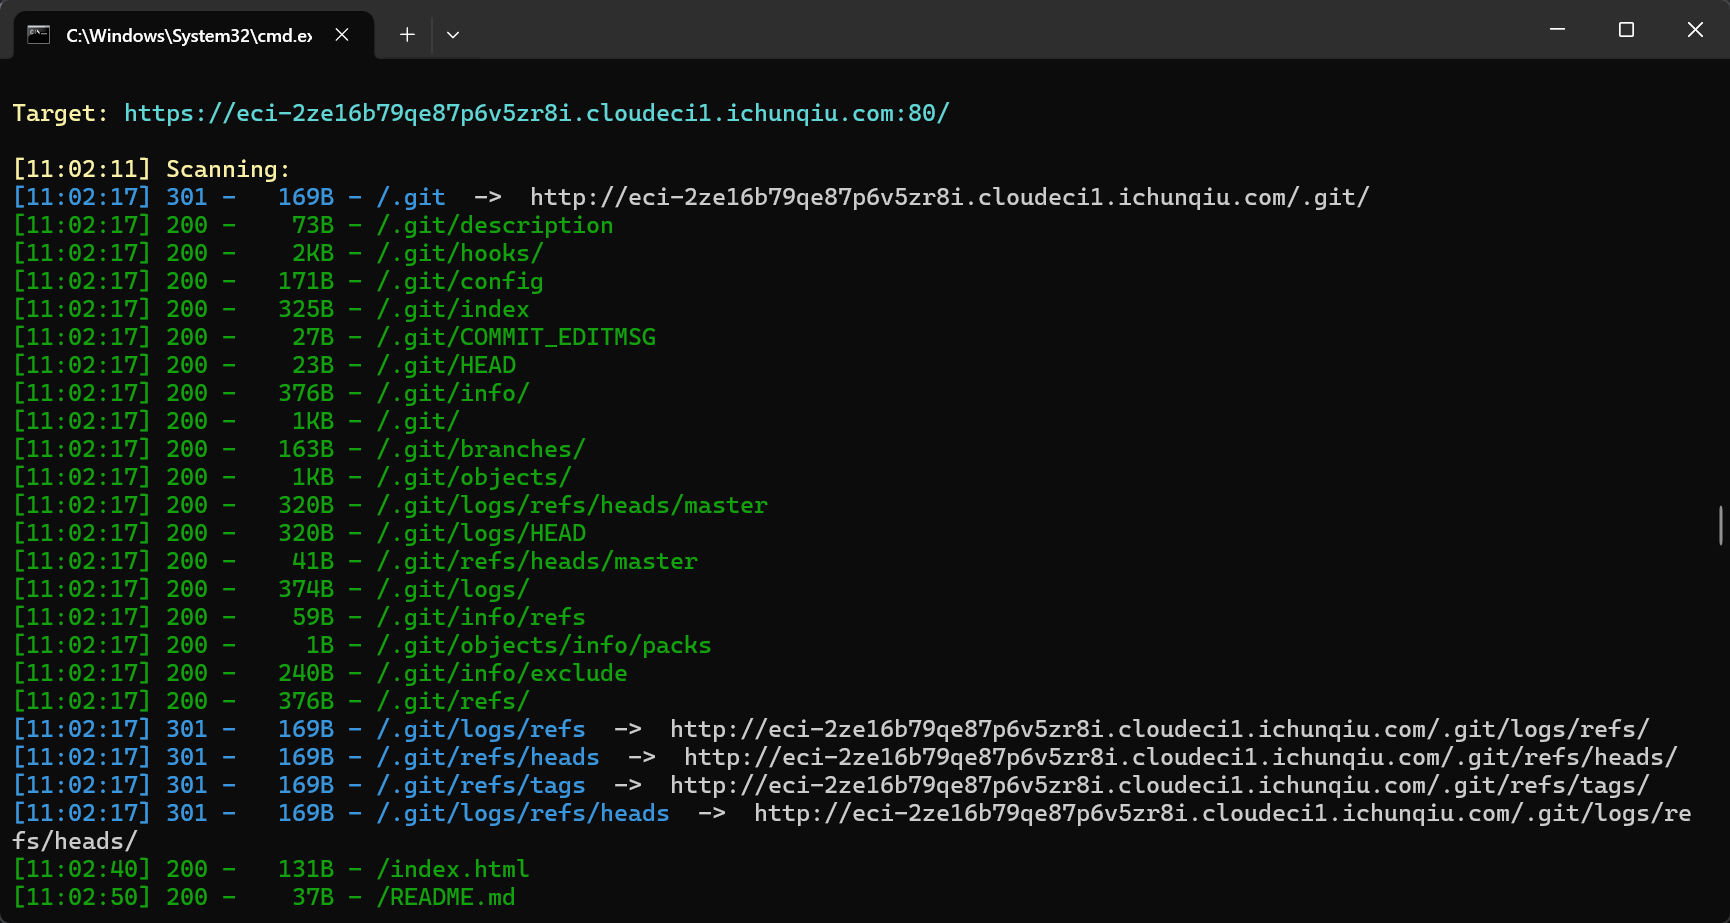
Task: Click the /.git/objects/ path
Action: (474, 477)
